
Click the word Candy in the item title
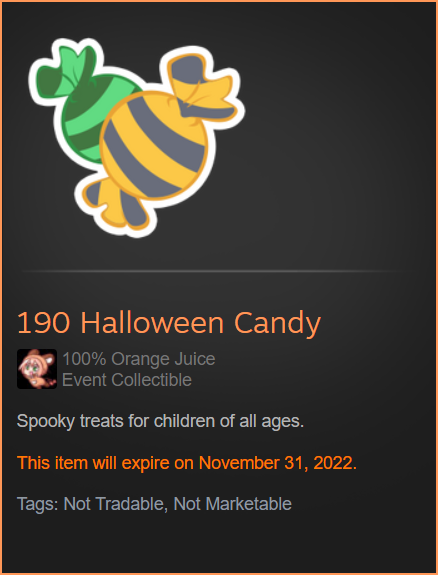[x=277, y=325]
